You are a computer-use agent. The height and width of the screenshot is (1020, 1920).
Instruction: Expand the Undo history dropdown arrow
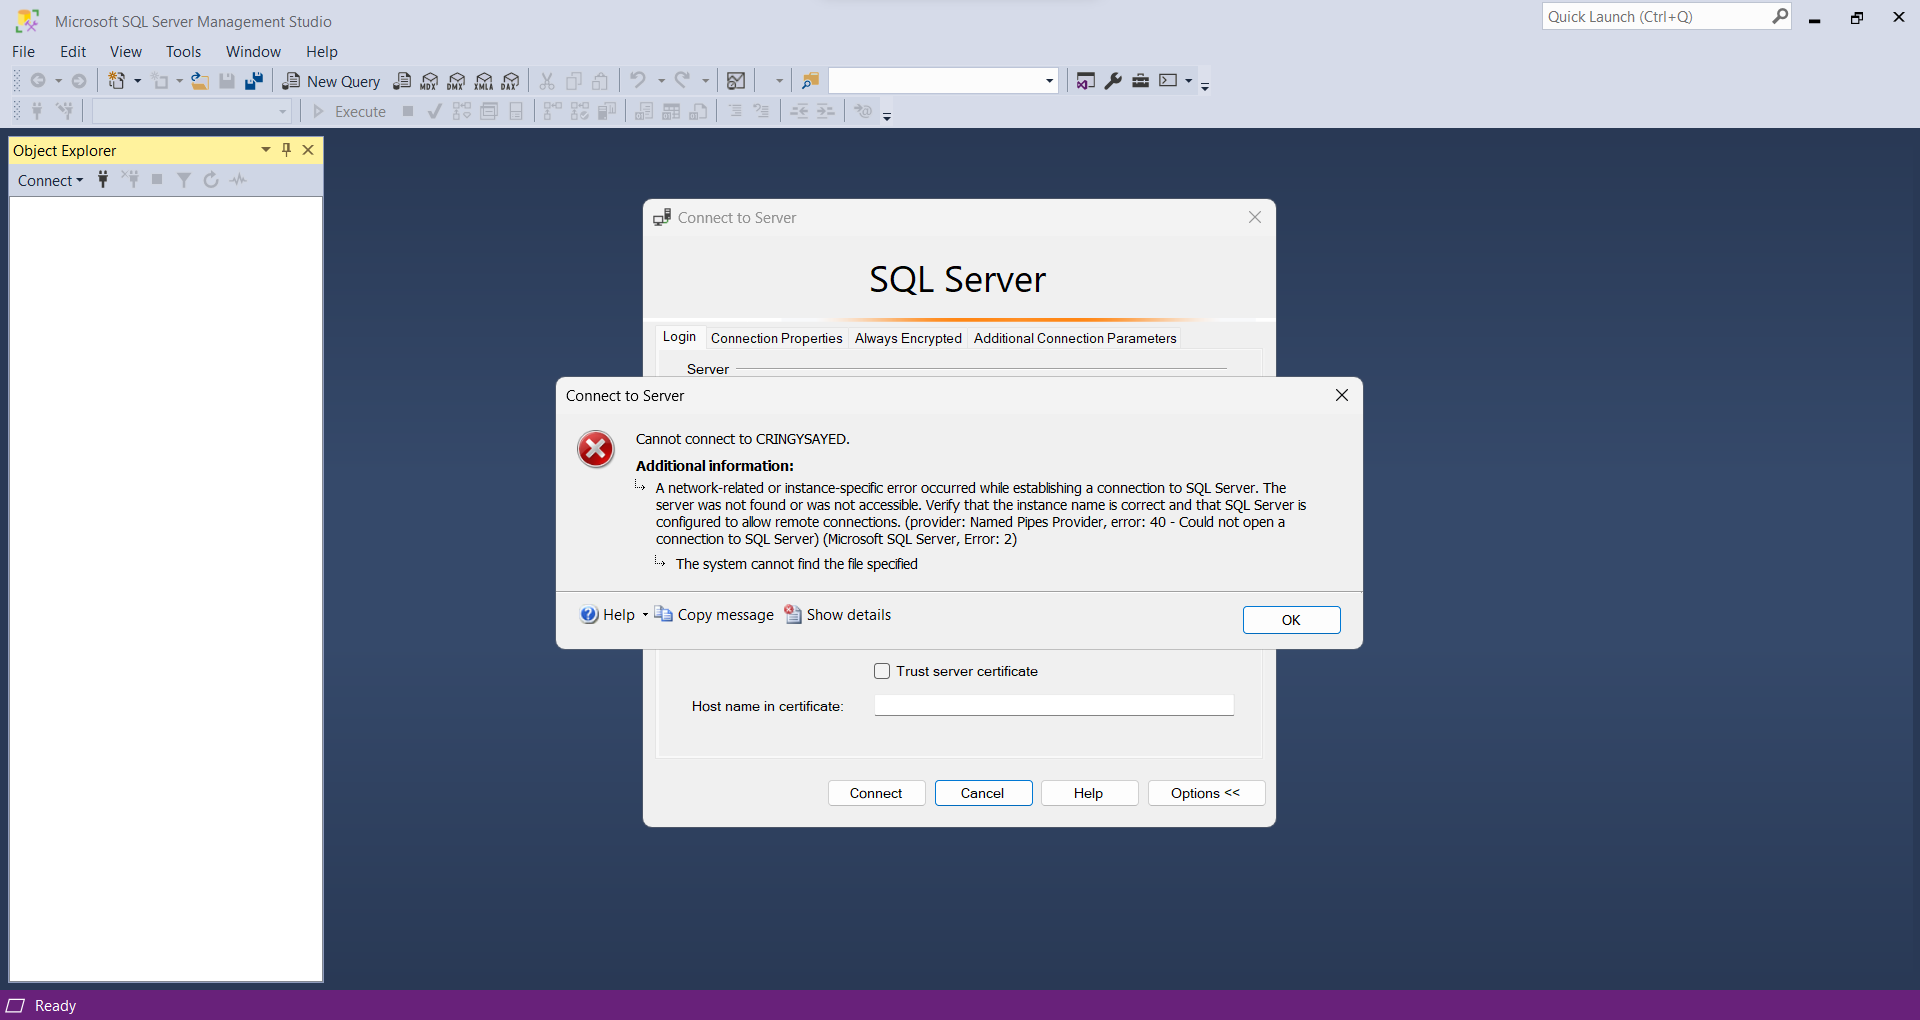pos(661,81)
